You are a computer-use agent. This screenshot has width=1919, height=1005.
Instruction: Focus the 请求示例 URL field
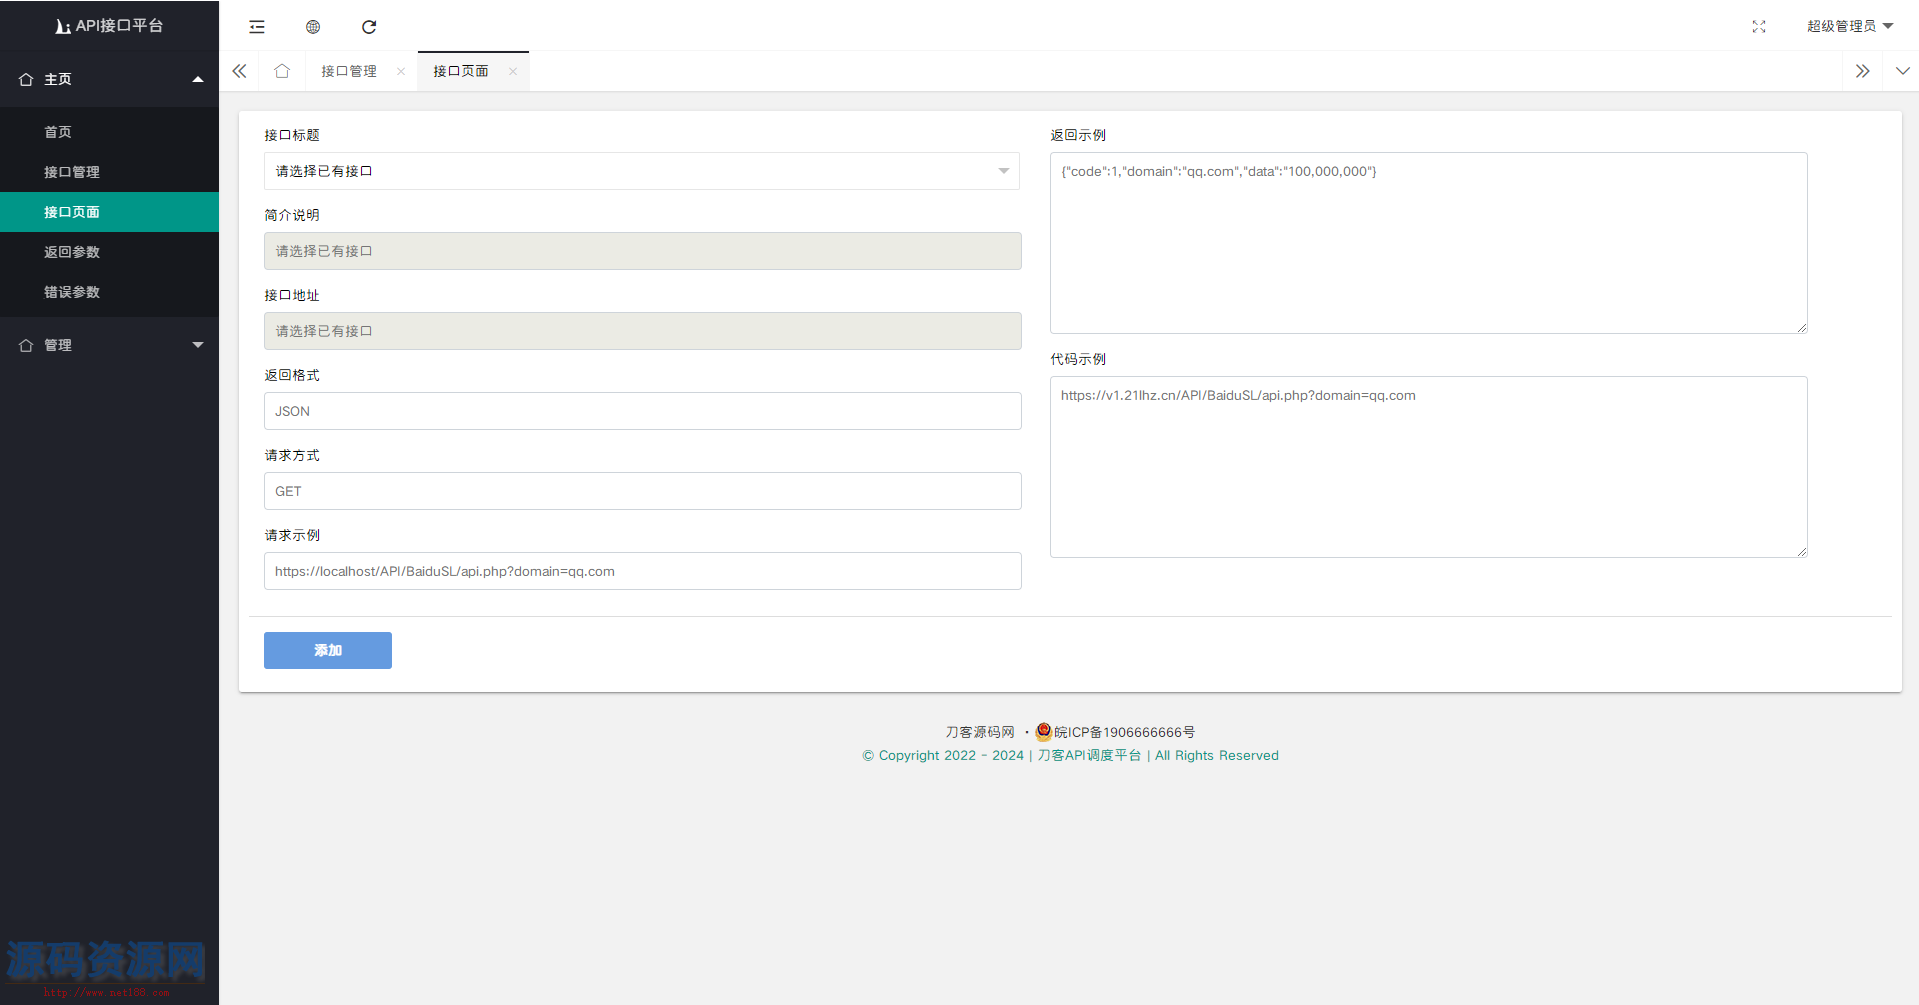click(x=642, y=571)
